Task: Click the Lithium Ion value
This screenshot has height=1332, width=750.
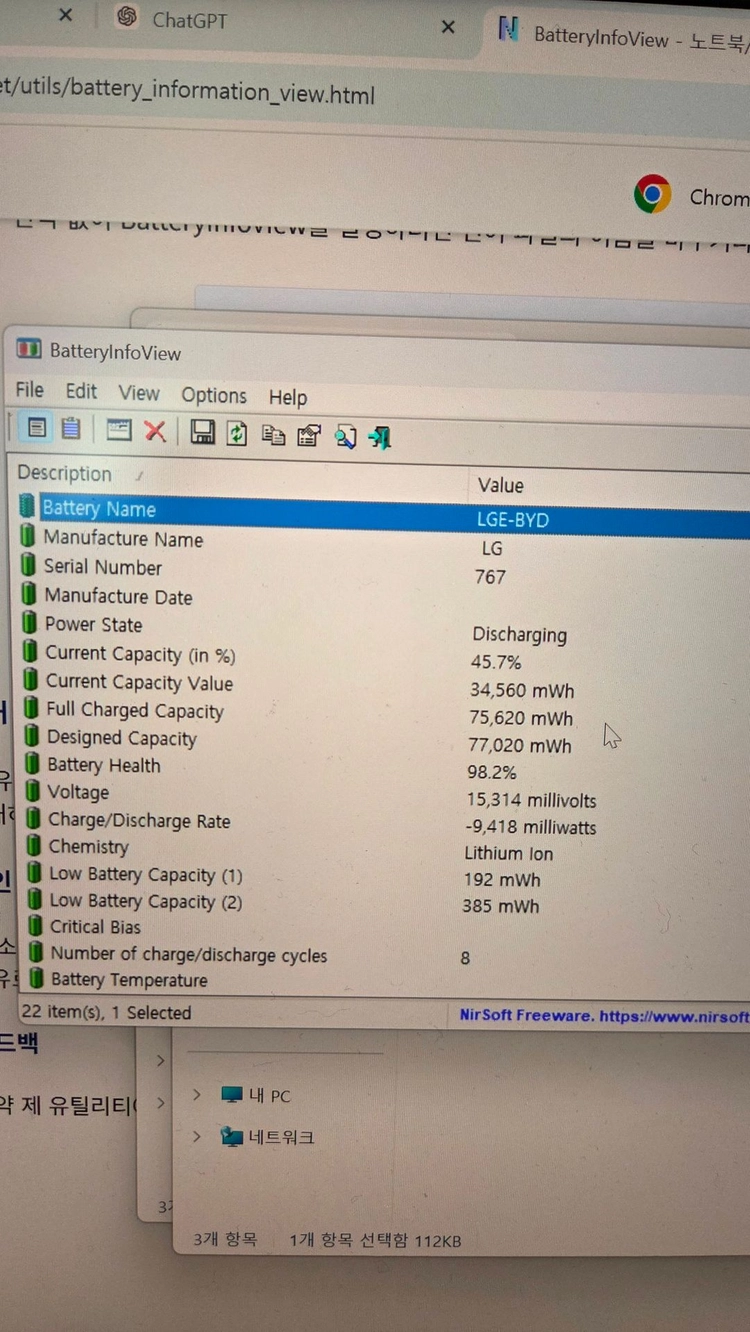Action: point(508,854)
